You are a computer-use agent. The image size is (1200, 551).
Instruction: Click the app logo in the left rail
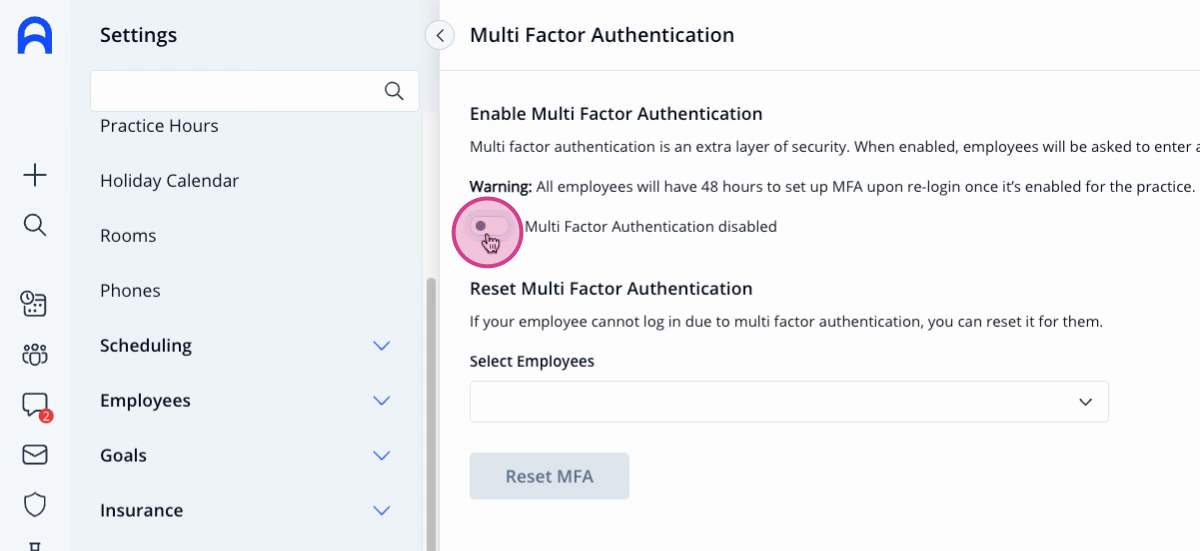(x=35, y=36)
